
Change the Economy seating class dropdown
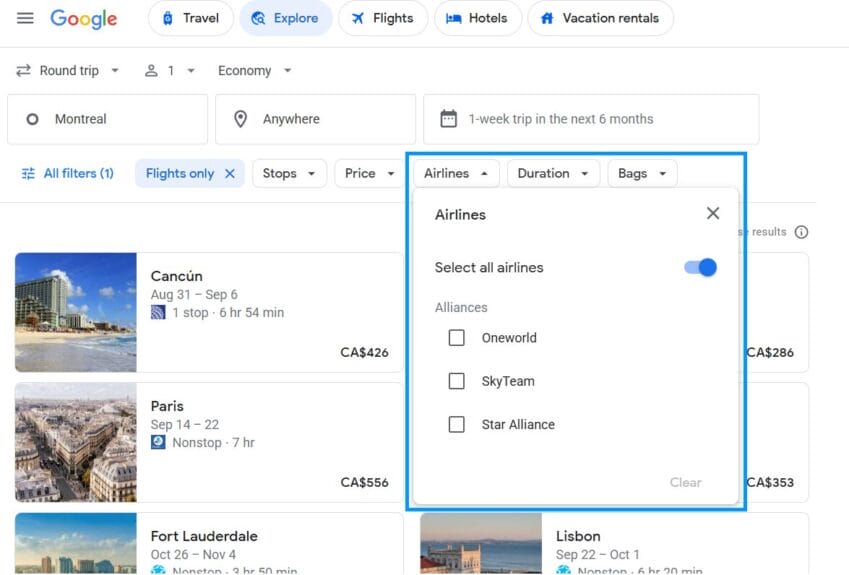point(254,71)
